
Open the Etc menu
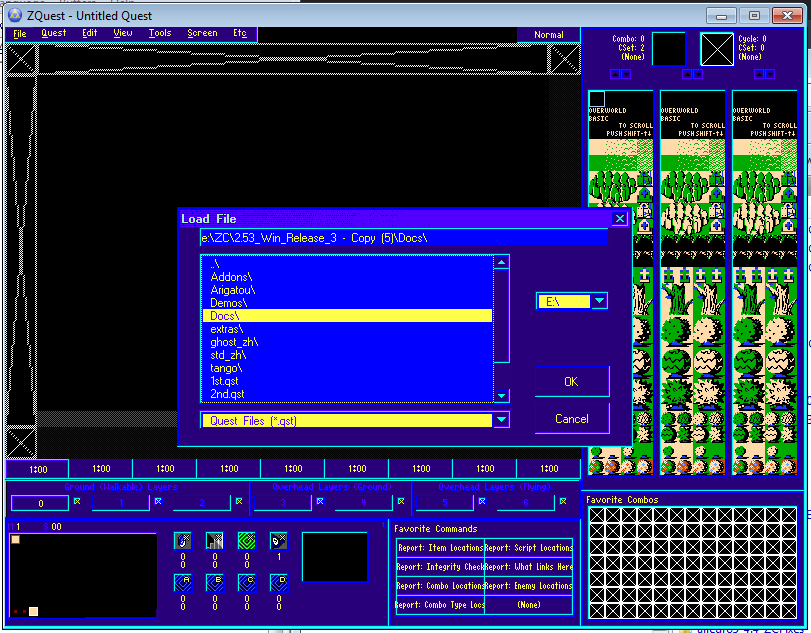[x=240, y=33]
